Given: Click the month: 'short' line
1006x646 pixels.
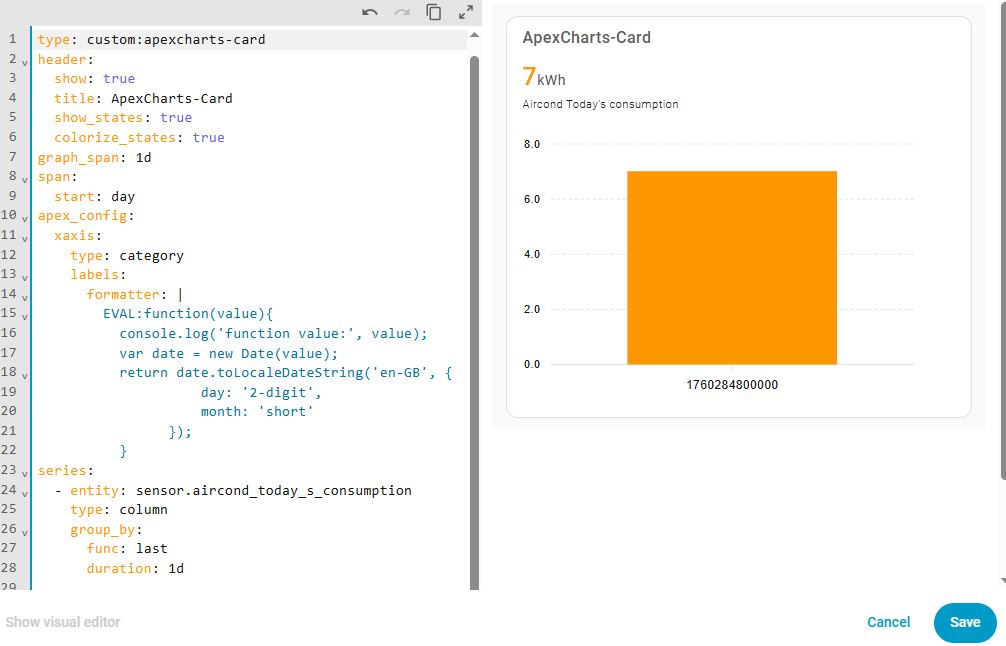Looking at the screenshot, I should click(x=257, y=412).
